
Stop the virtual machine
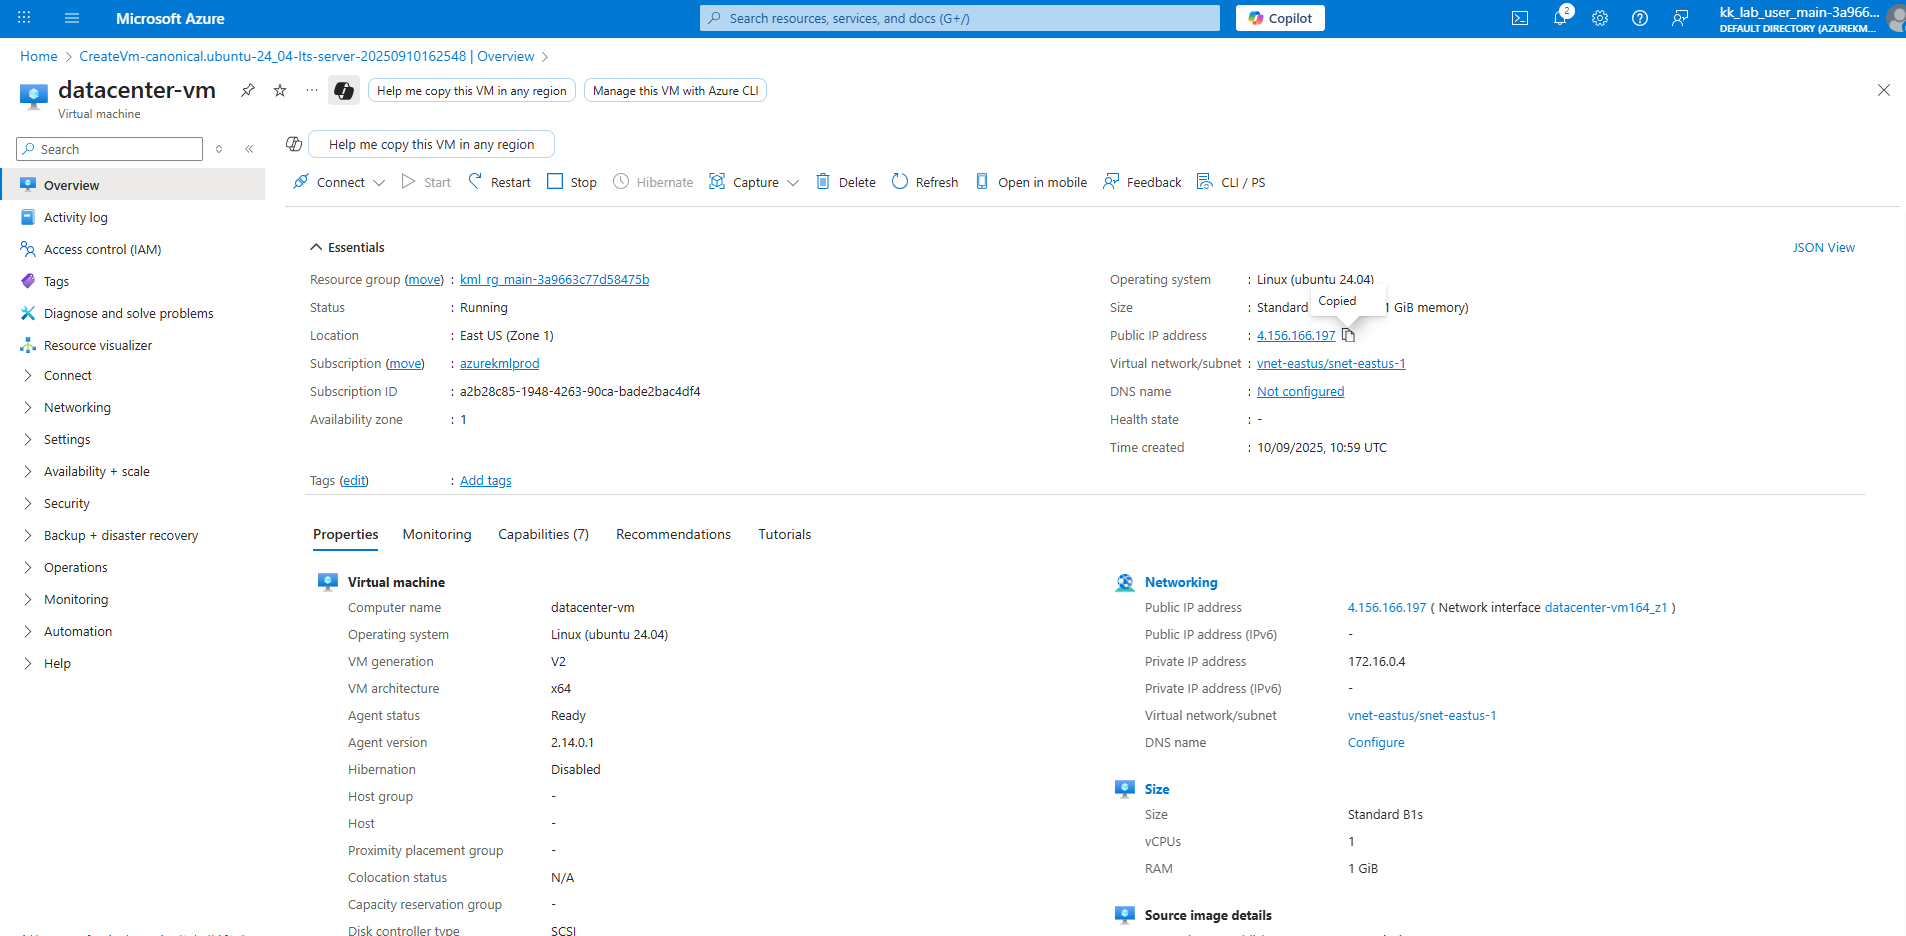(x=572, y=182)
